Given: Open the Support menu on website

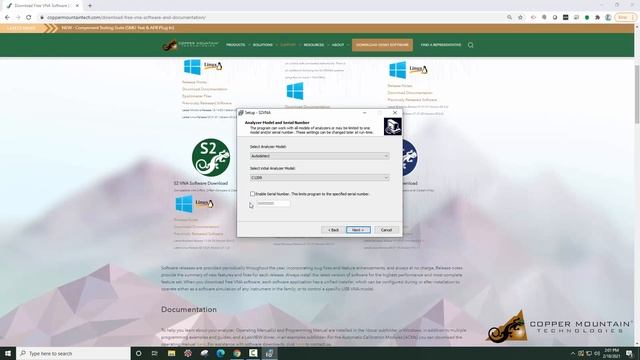Looking at the screenshot, I should pyautogui.click(x=288, y=45).
